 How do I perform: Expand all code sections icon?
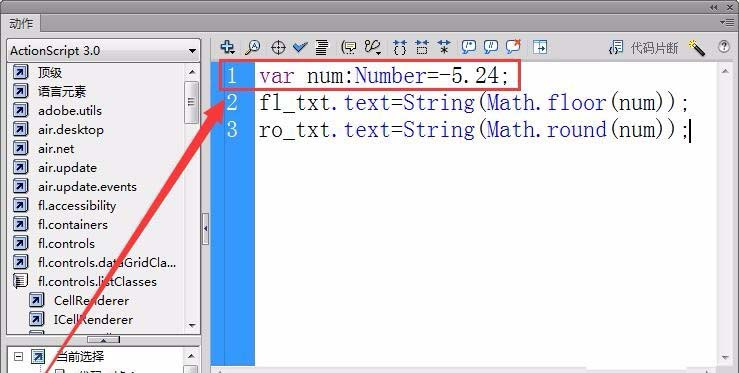pyautogui.click(x=443, y=47)
